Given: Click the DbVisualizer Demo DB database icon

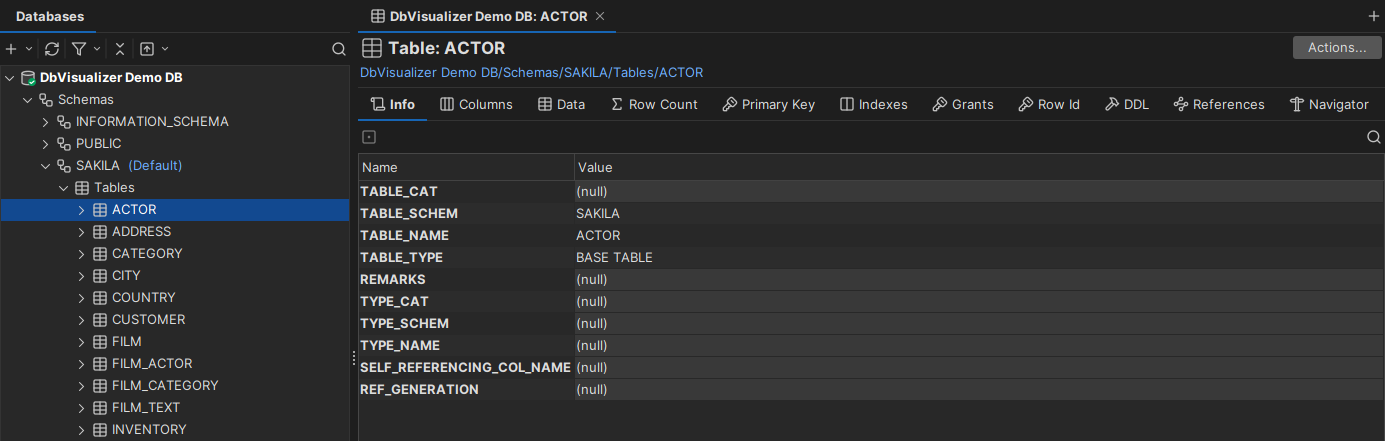Looking at the screenshot, I should [x=29, y=78].
